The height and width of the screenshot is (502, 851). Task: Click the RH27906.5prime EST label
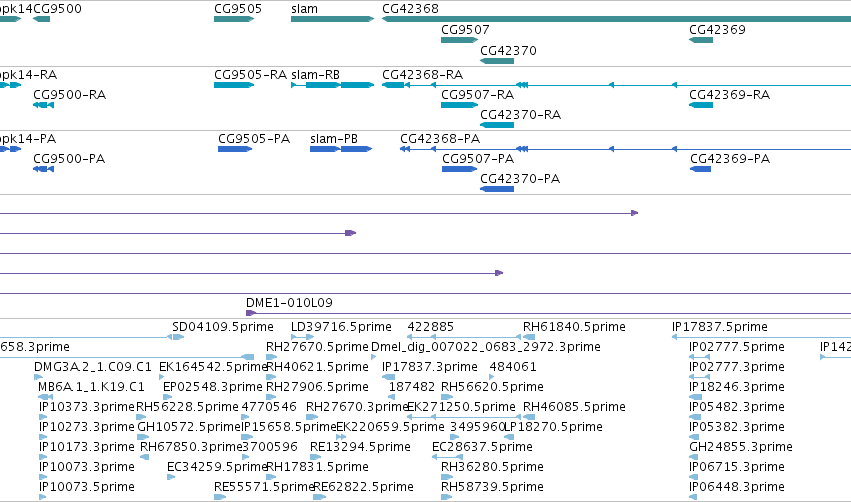click(317, 386)
